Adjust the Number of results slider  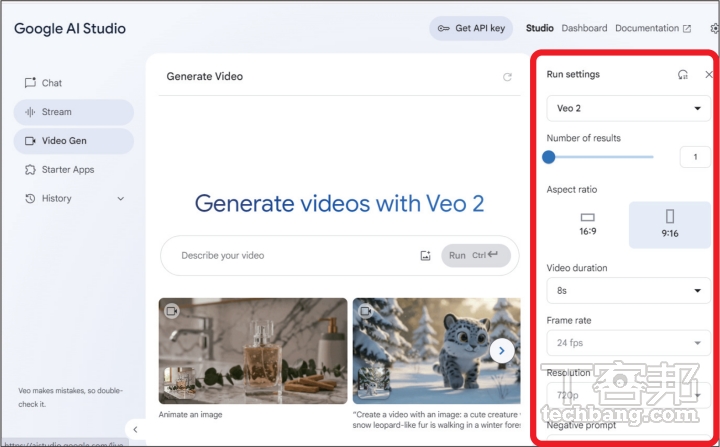coord(600,157)
